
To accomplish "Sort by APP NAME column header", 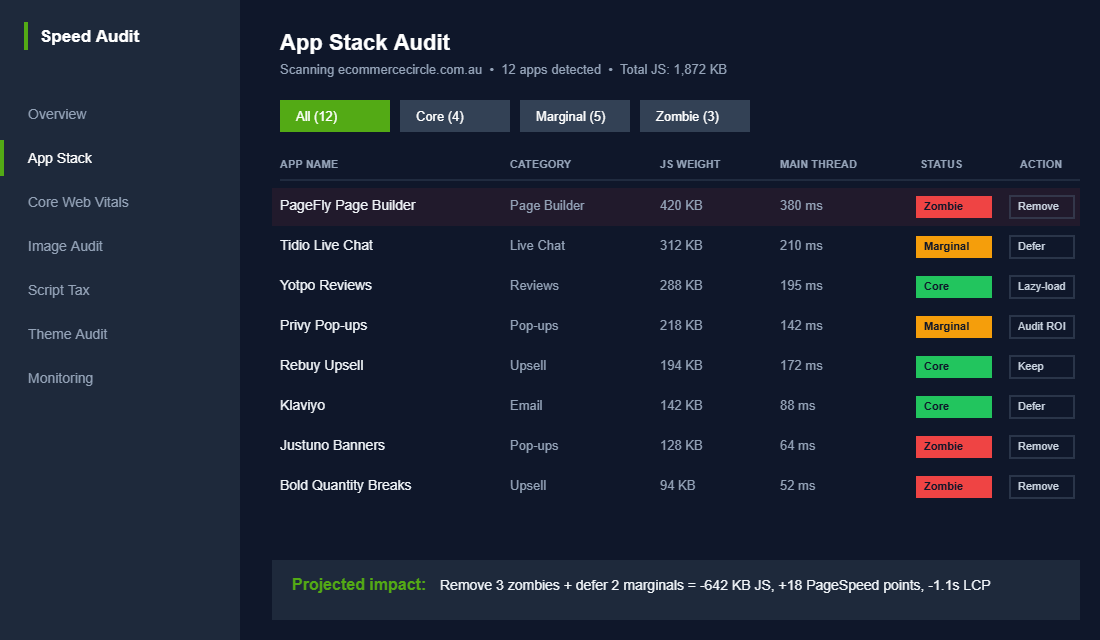I will point(309,164).
